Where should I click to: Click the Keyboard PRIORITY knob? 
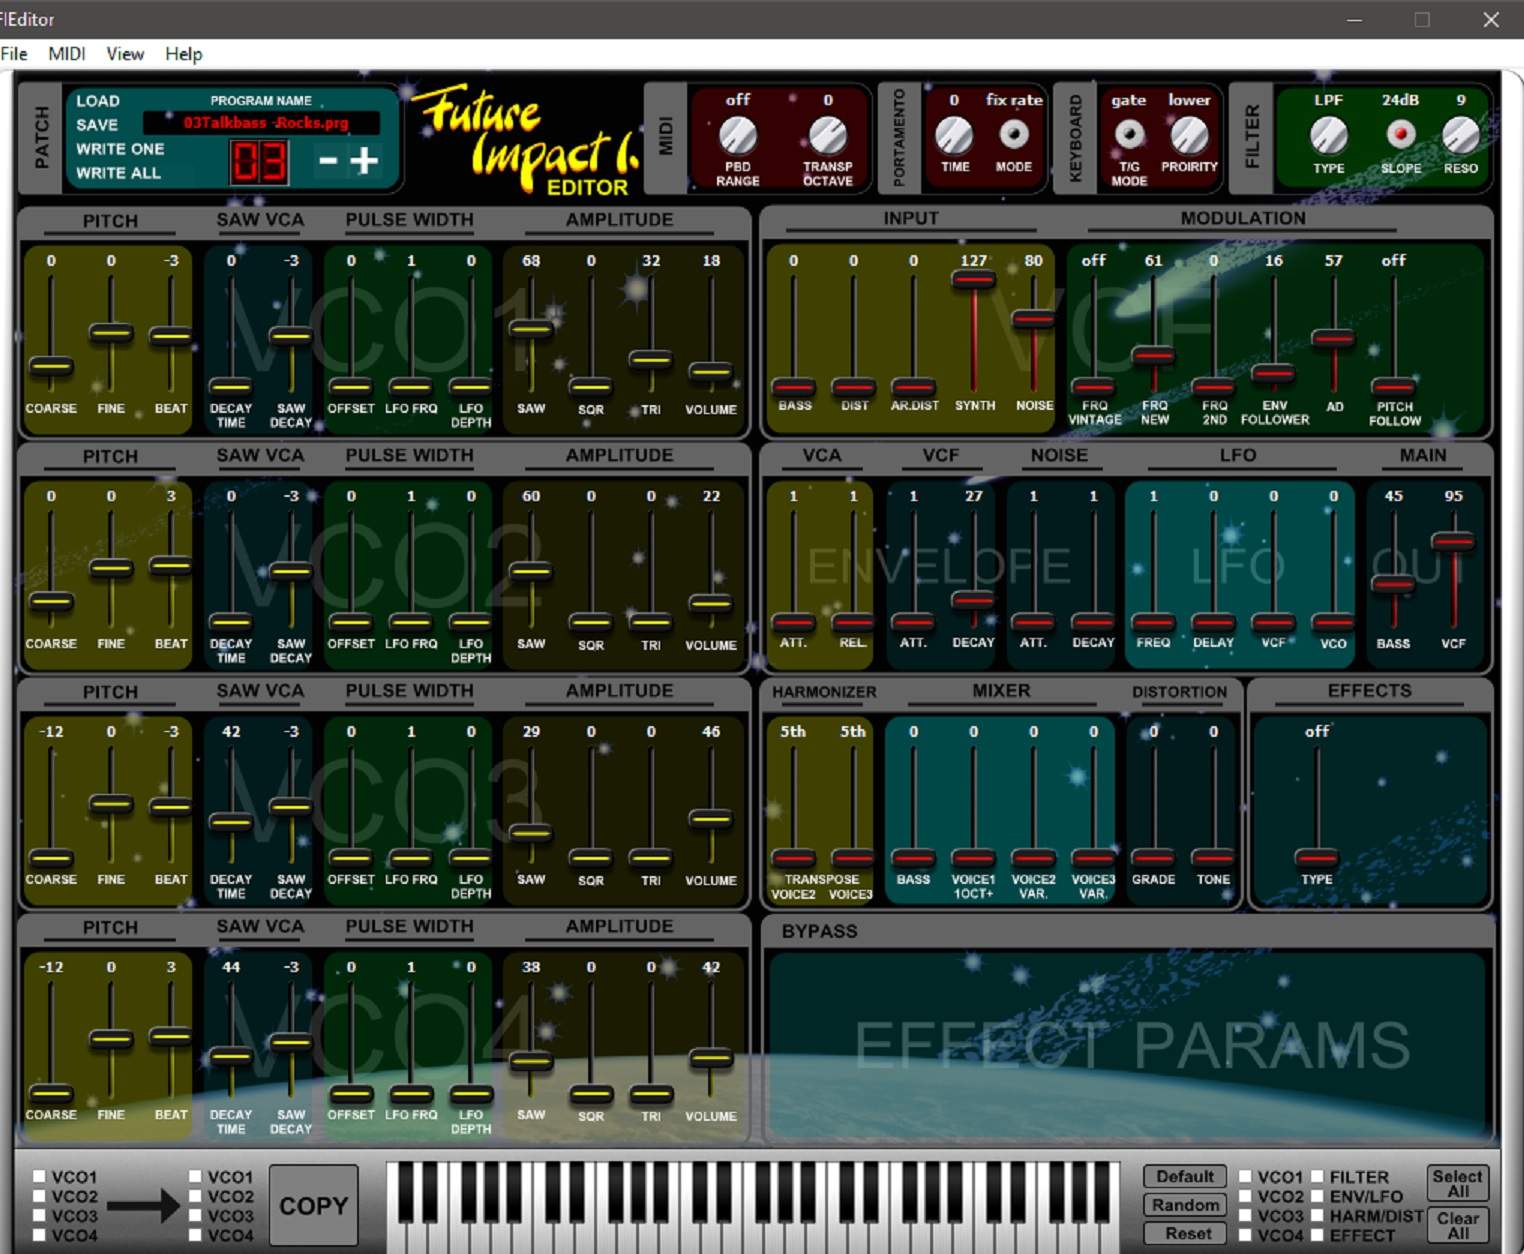[1189, 135]
